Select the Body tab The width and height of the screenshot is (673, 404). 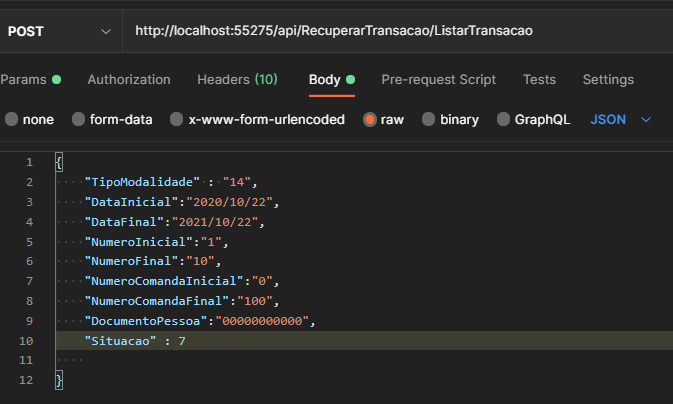click(325, 79)
